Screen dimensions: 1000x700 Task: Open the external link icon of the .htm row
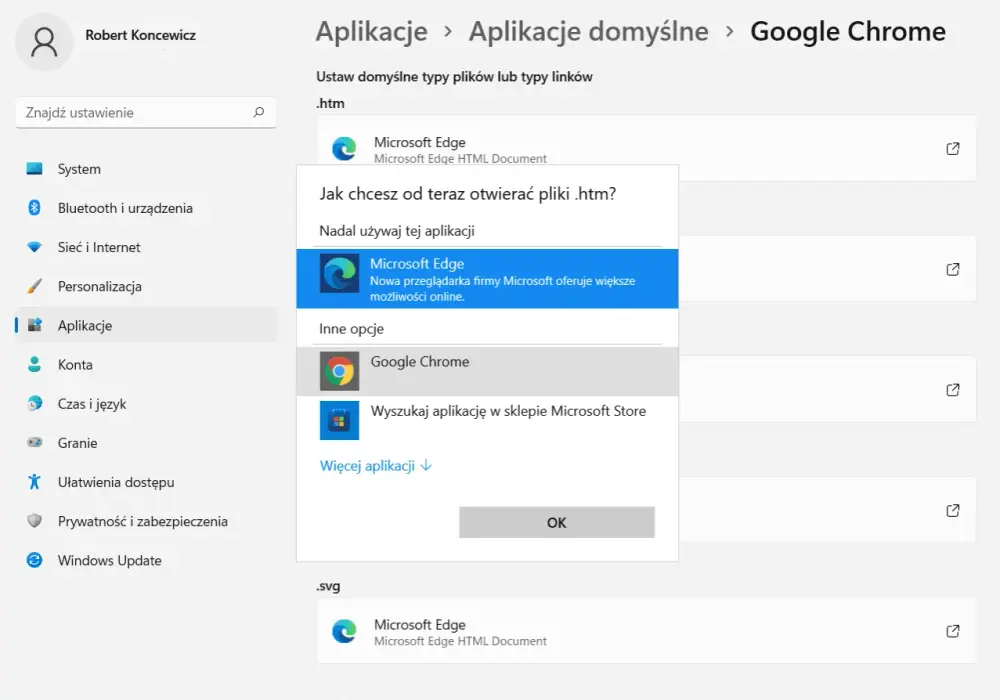point(953,149)
